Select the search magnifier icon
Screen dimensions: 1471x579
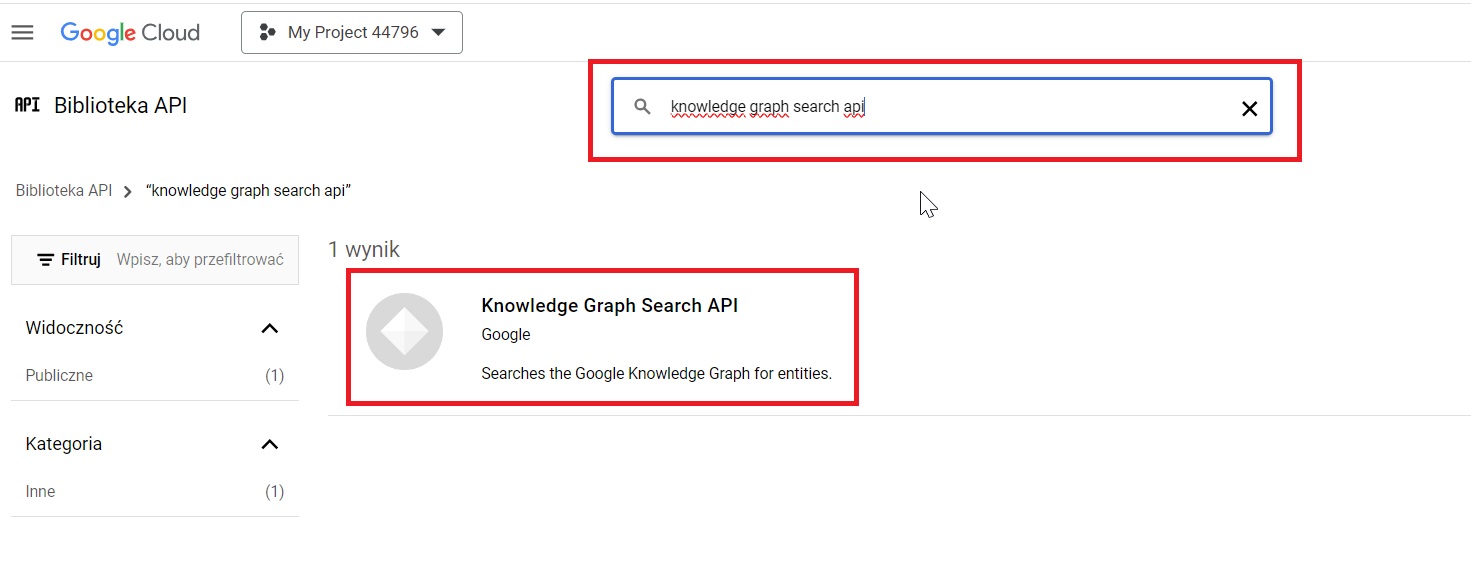641,106
